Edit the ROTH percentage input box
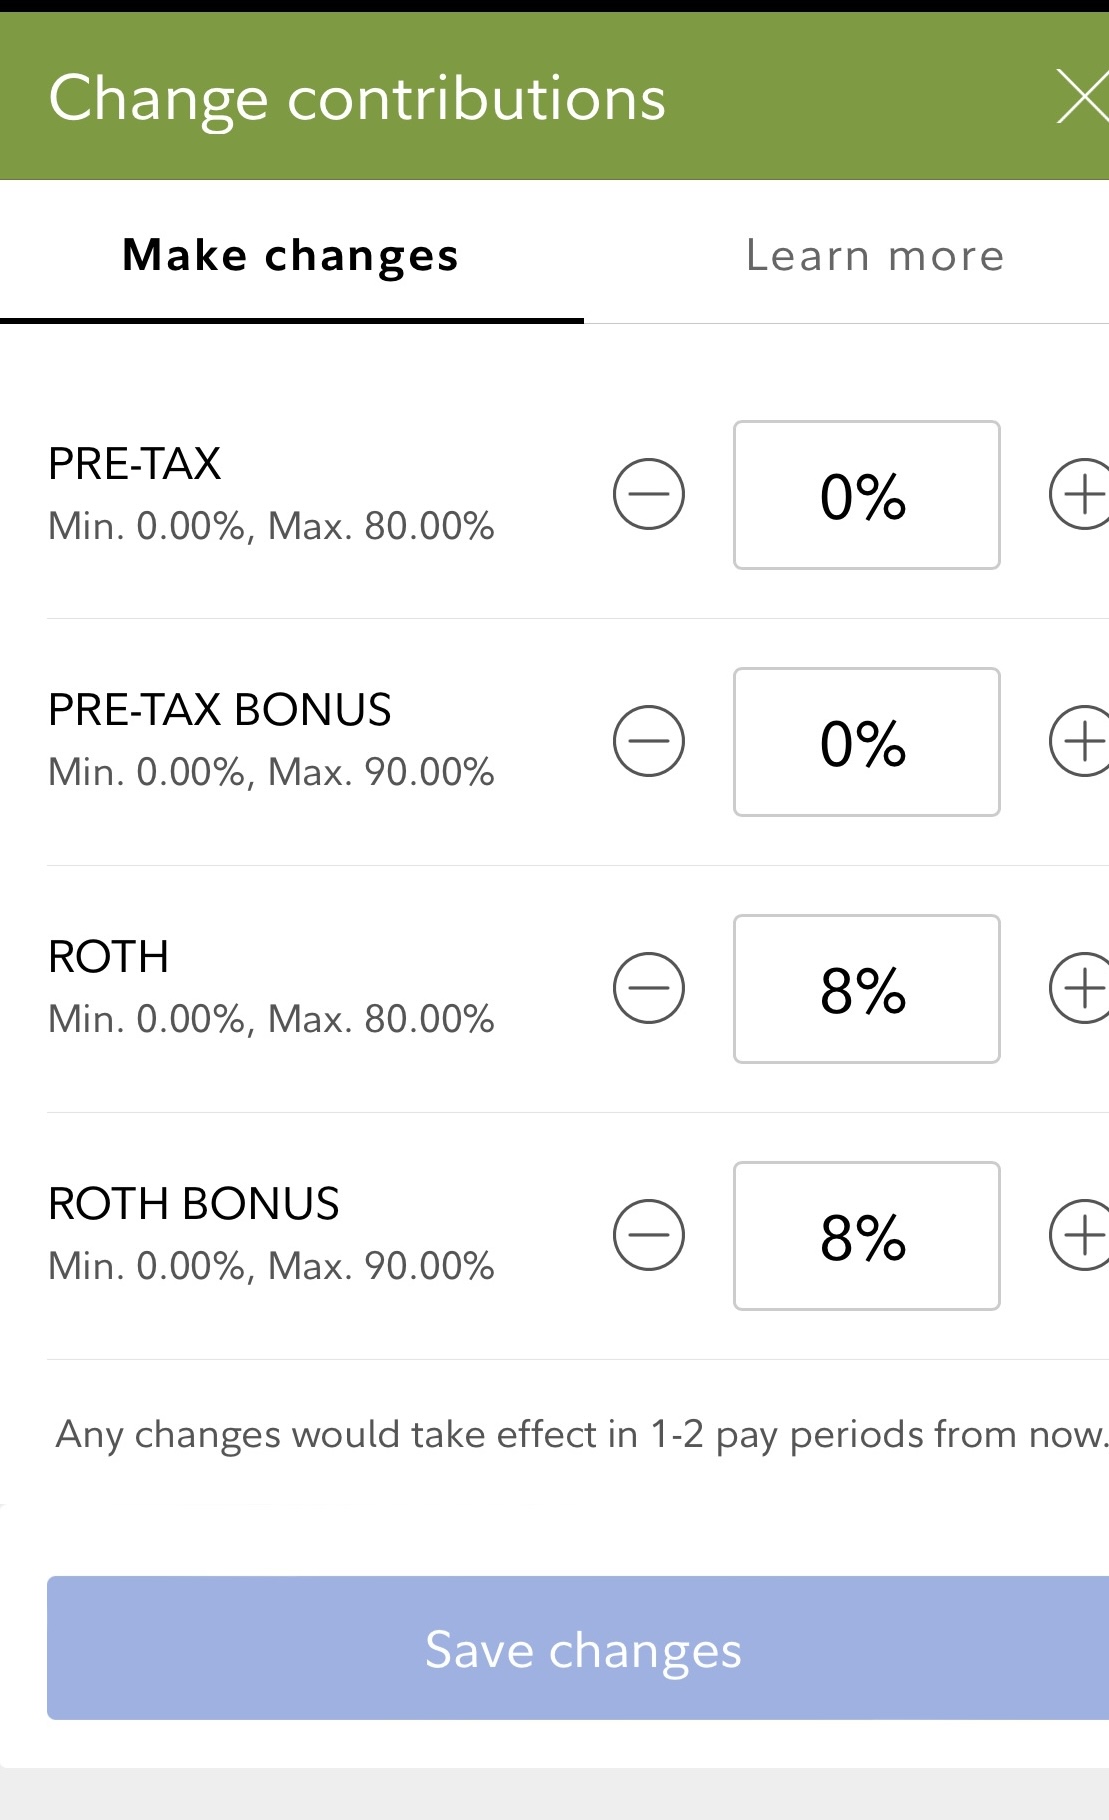 tap(866, 989)
